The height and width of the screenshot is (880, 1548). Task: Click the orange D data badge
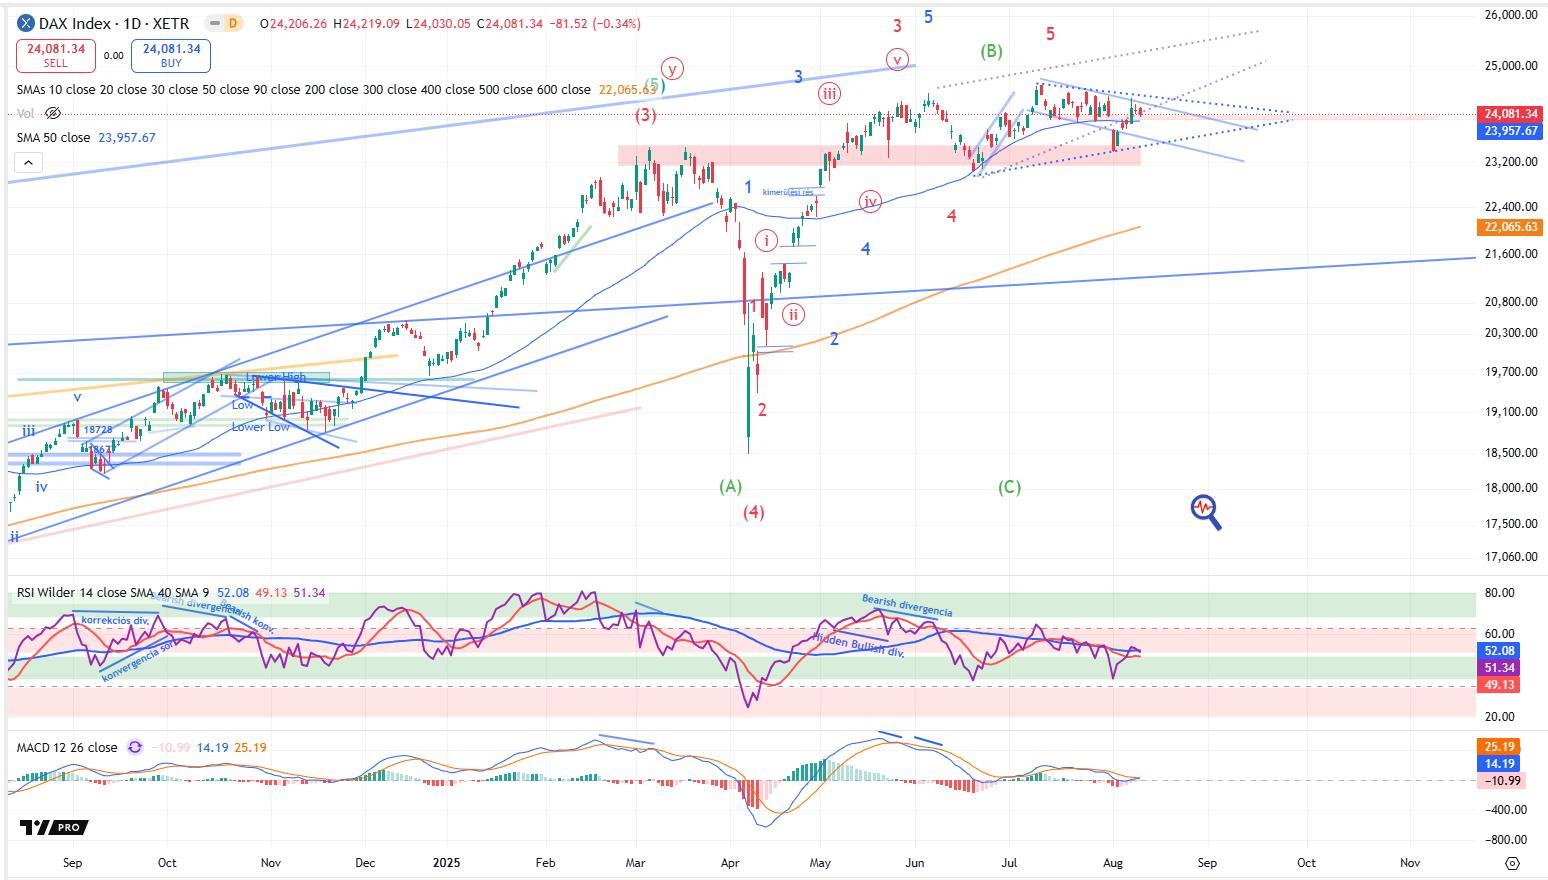click(x=232, y=23)
